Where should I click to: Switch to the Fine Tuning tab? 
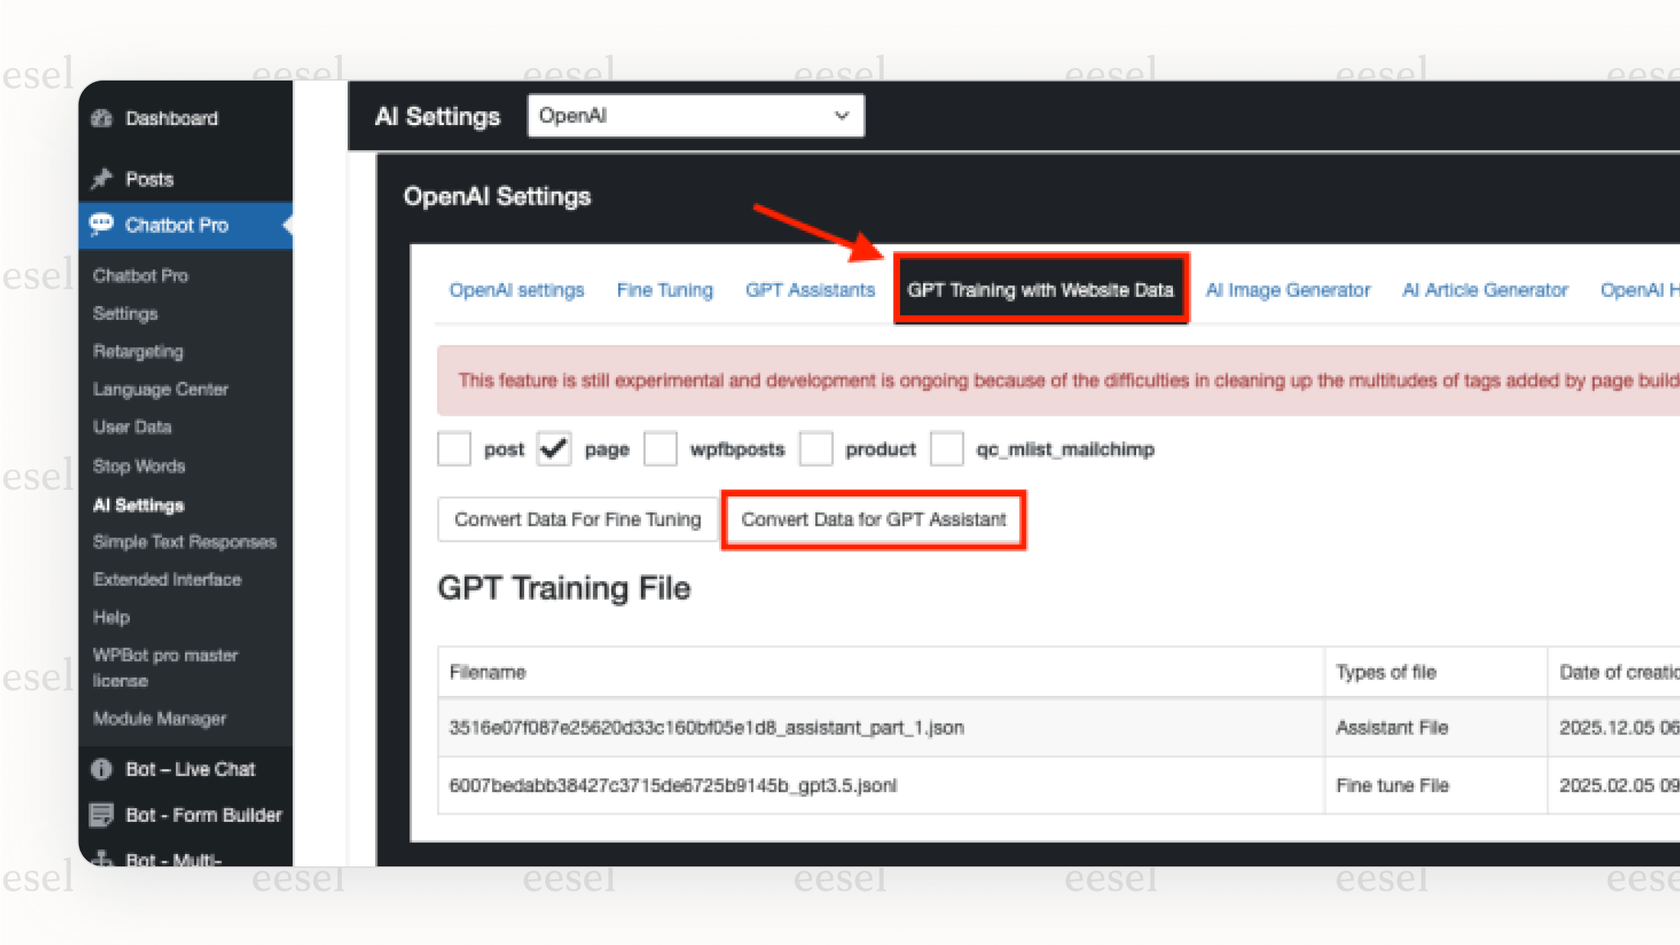tap(664, 290)
